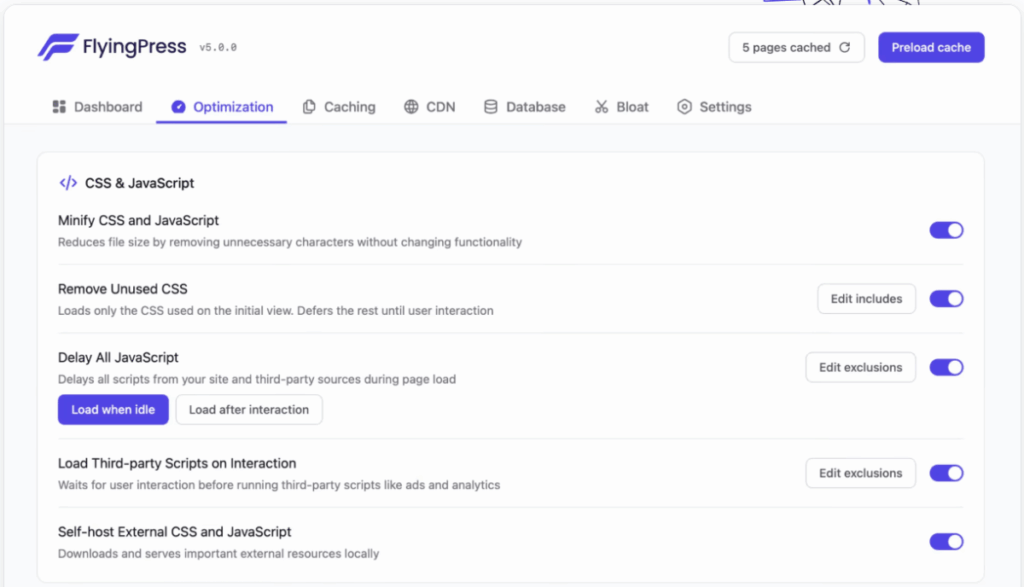Choose the Load when idle option
The width and height of the screenshot is (1024, 587).
click(x=113, y=410)
